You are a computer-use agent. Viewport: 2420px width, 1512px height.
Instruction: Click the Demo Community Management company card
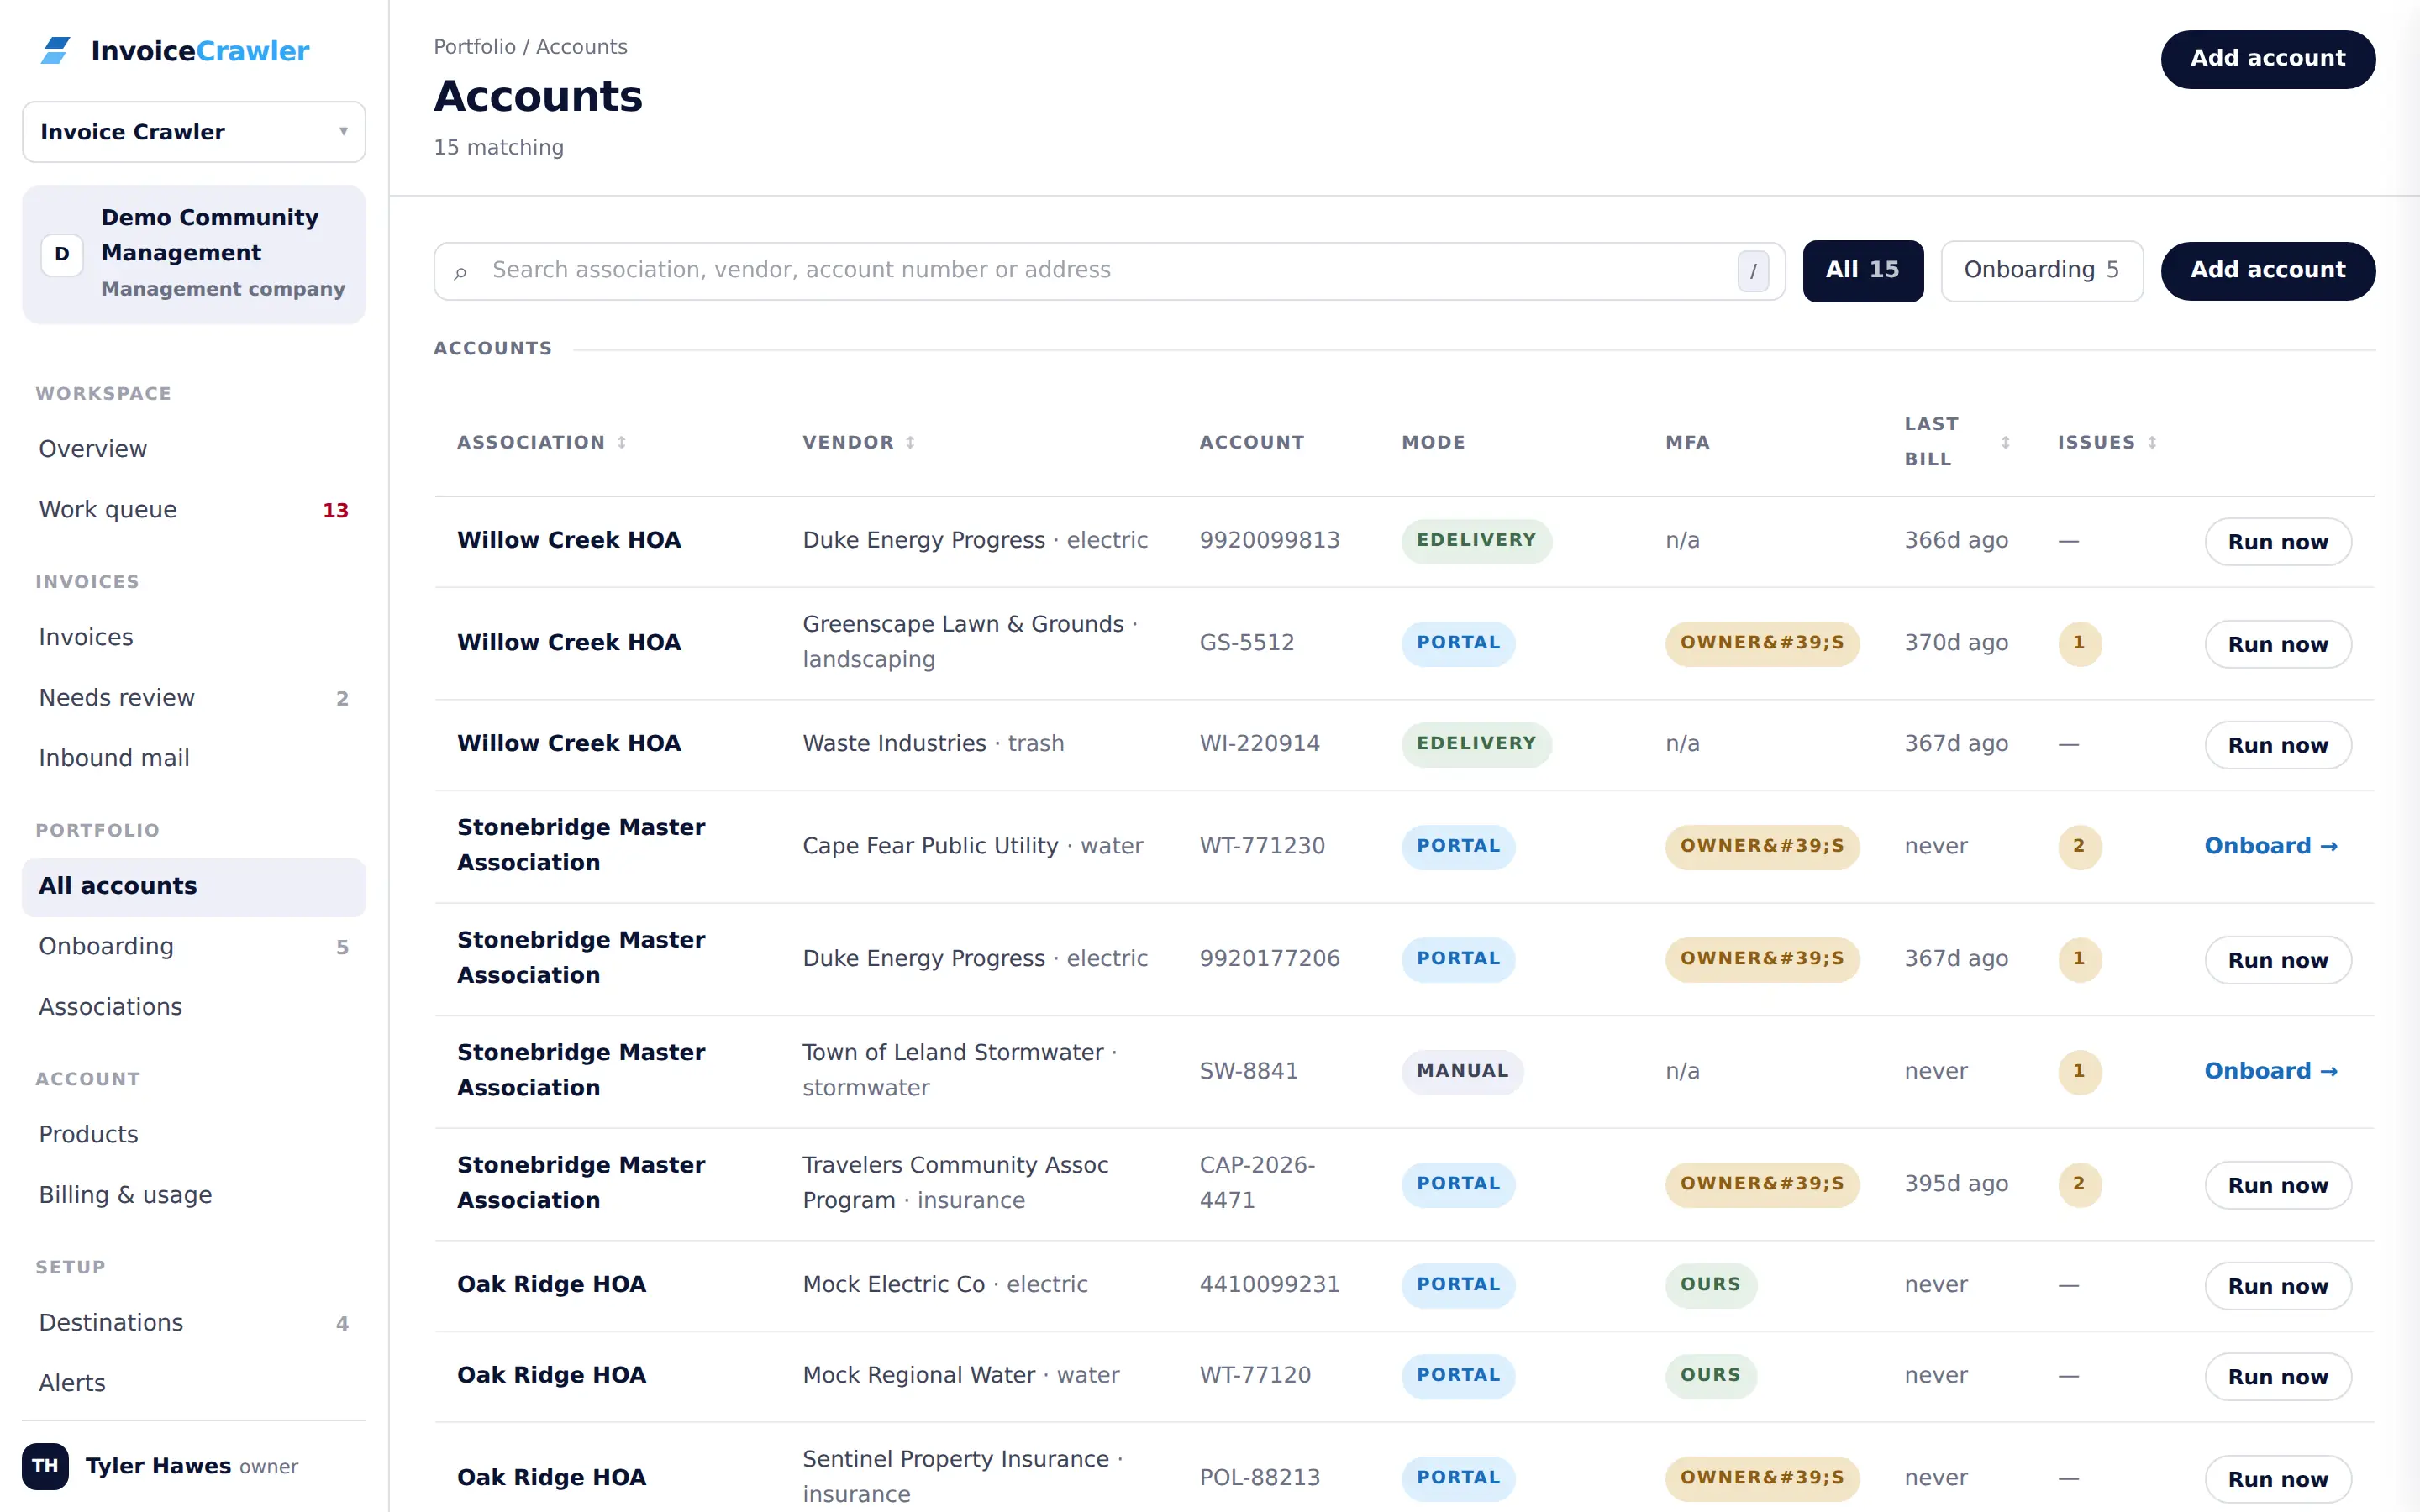pos(194,254)
